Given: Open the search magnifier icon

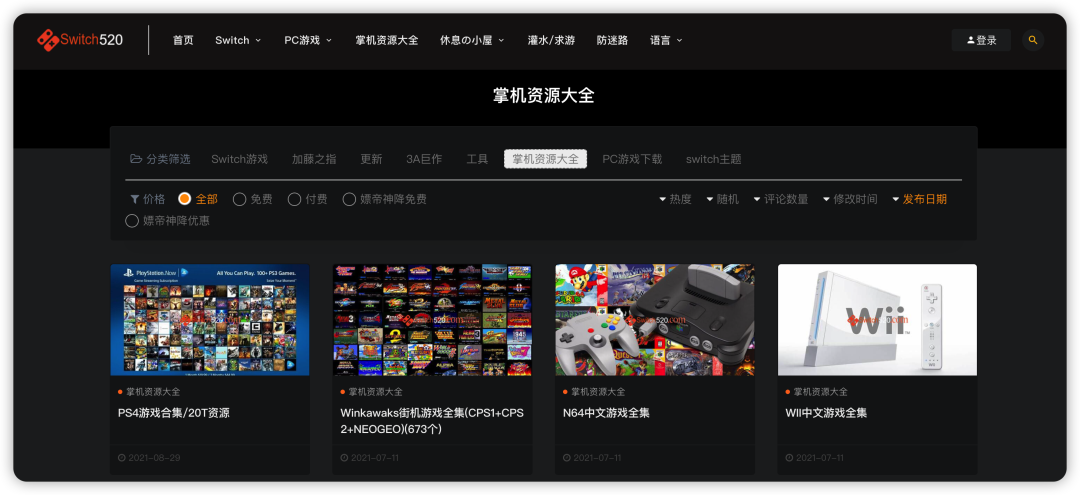Looking at the screenshot, I should pos(1032,40).
